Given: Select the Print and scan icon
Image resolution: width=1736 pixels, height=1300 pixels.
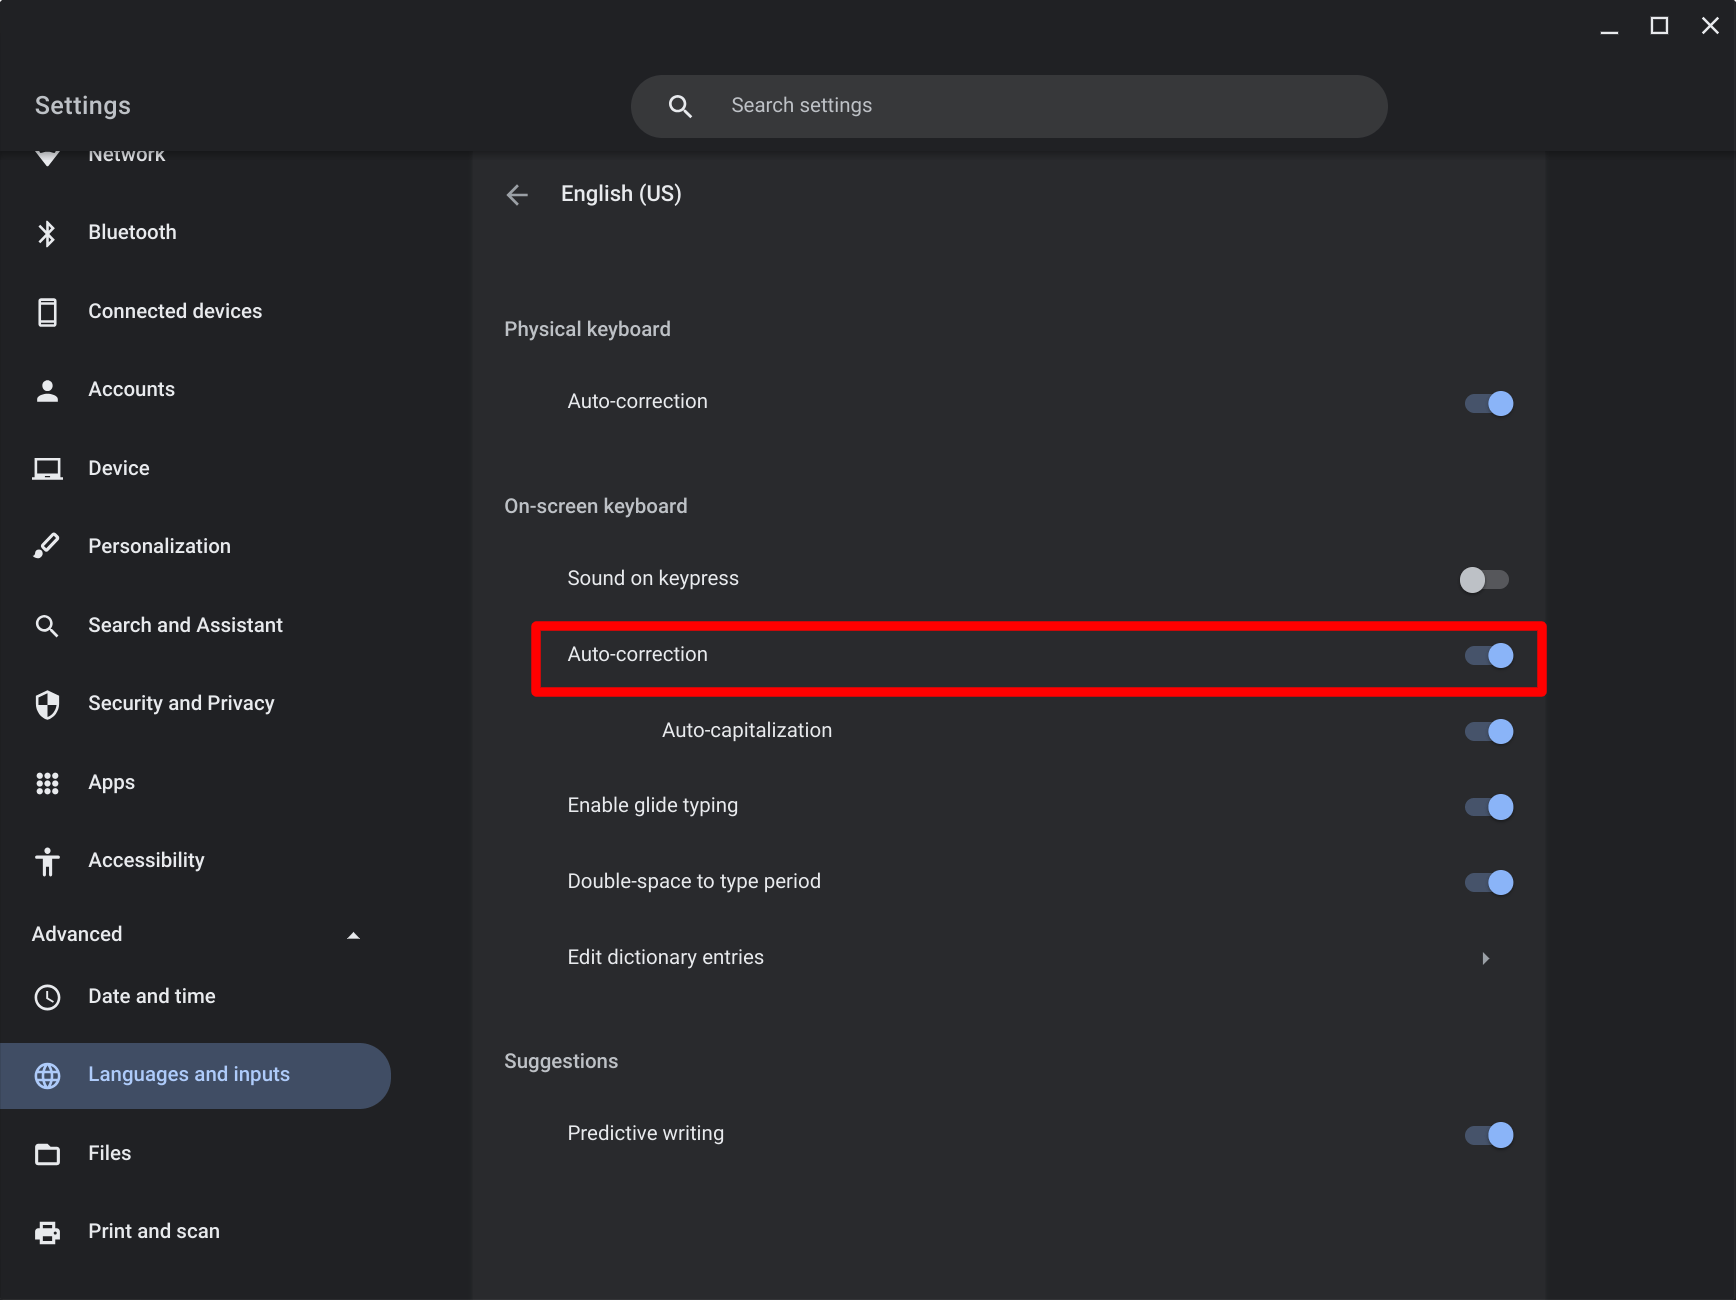Looking at the screenshot, I should [x=47, y=1231].
